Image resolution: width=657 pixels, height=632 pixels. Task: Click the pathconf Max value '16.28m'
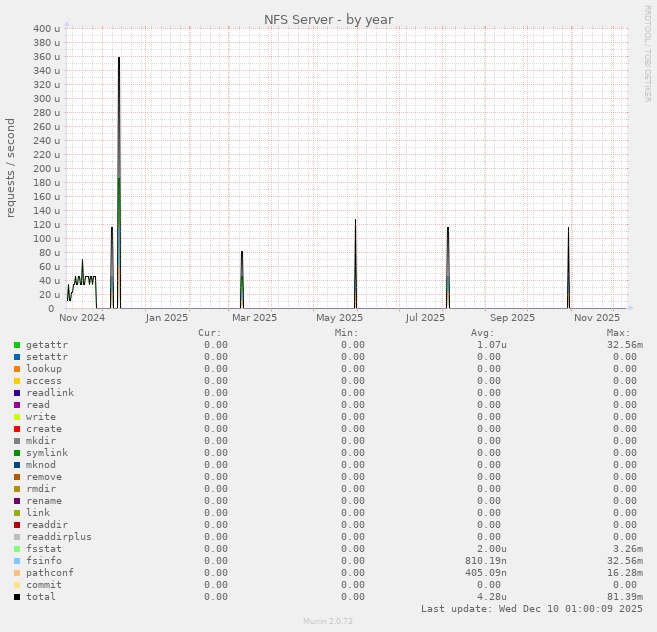click(x=625, y=573)
